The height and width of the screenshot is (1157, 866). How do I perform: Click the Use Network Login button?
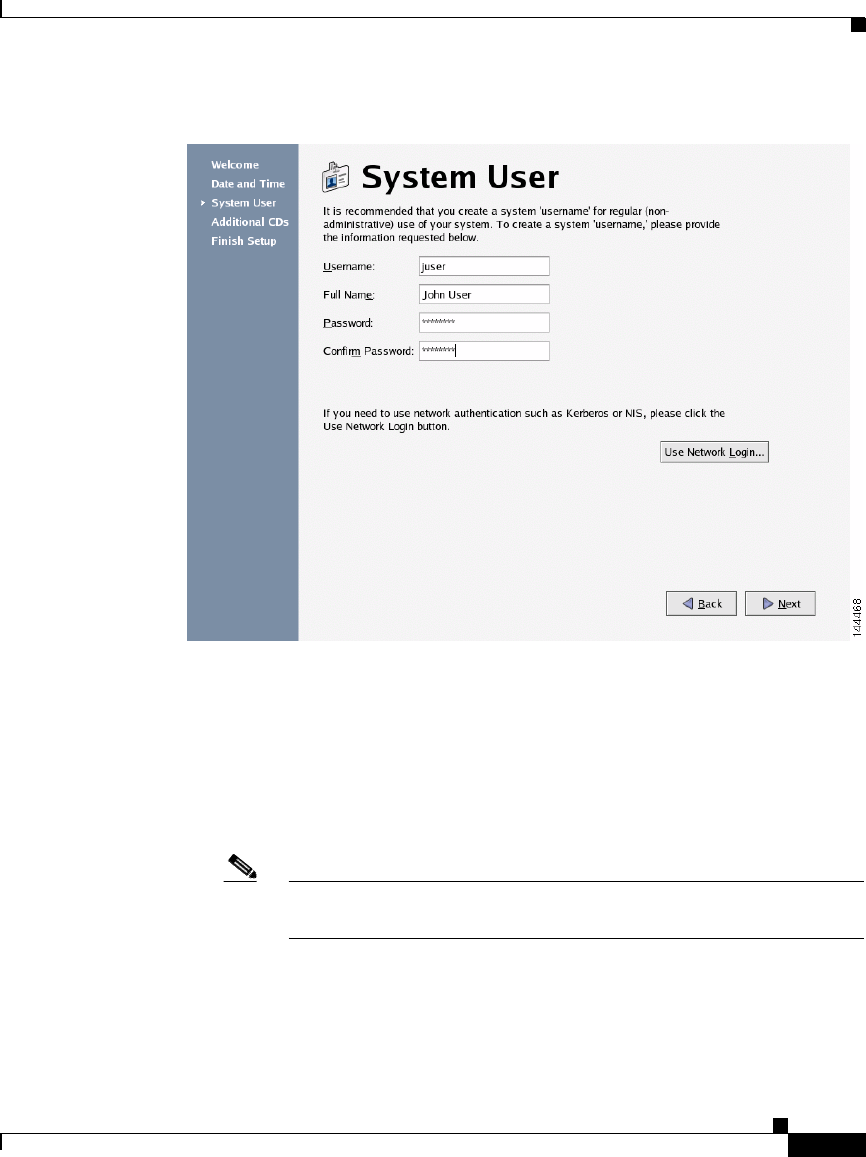[x=714, y=452]
